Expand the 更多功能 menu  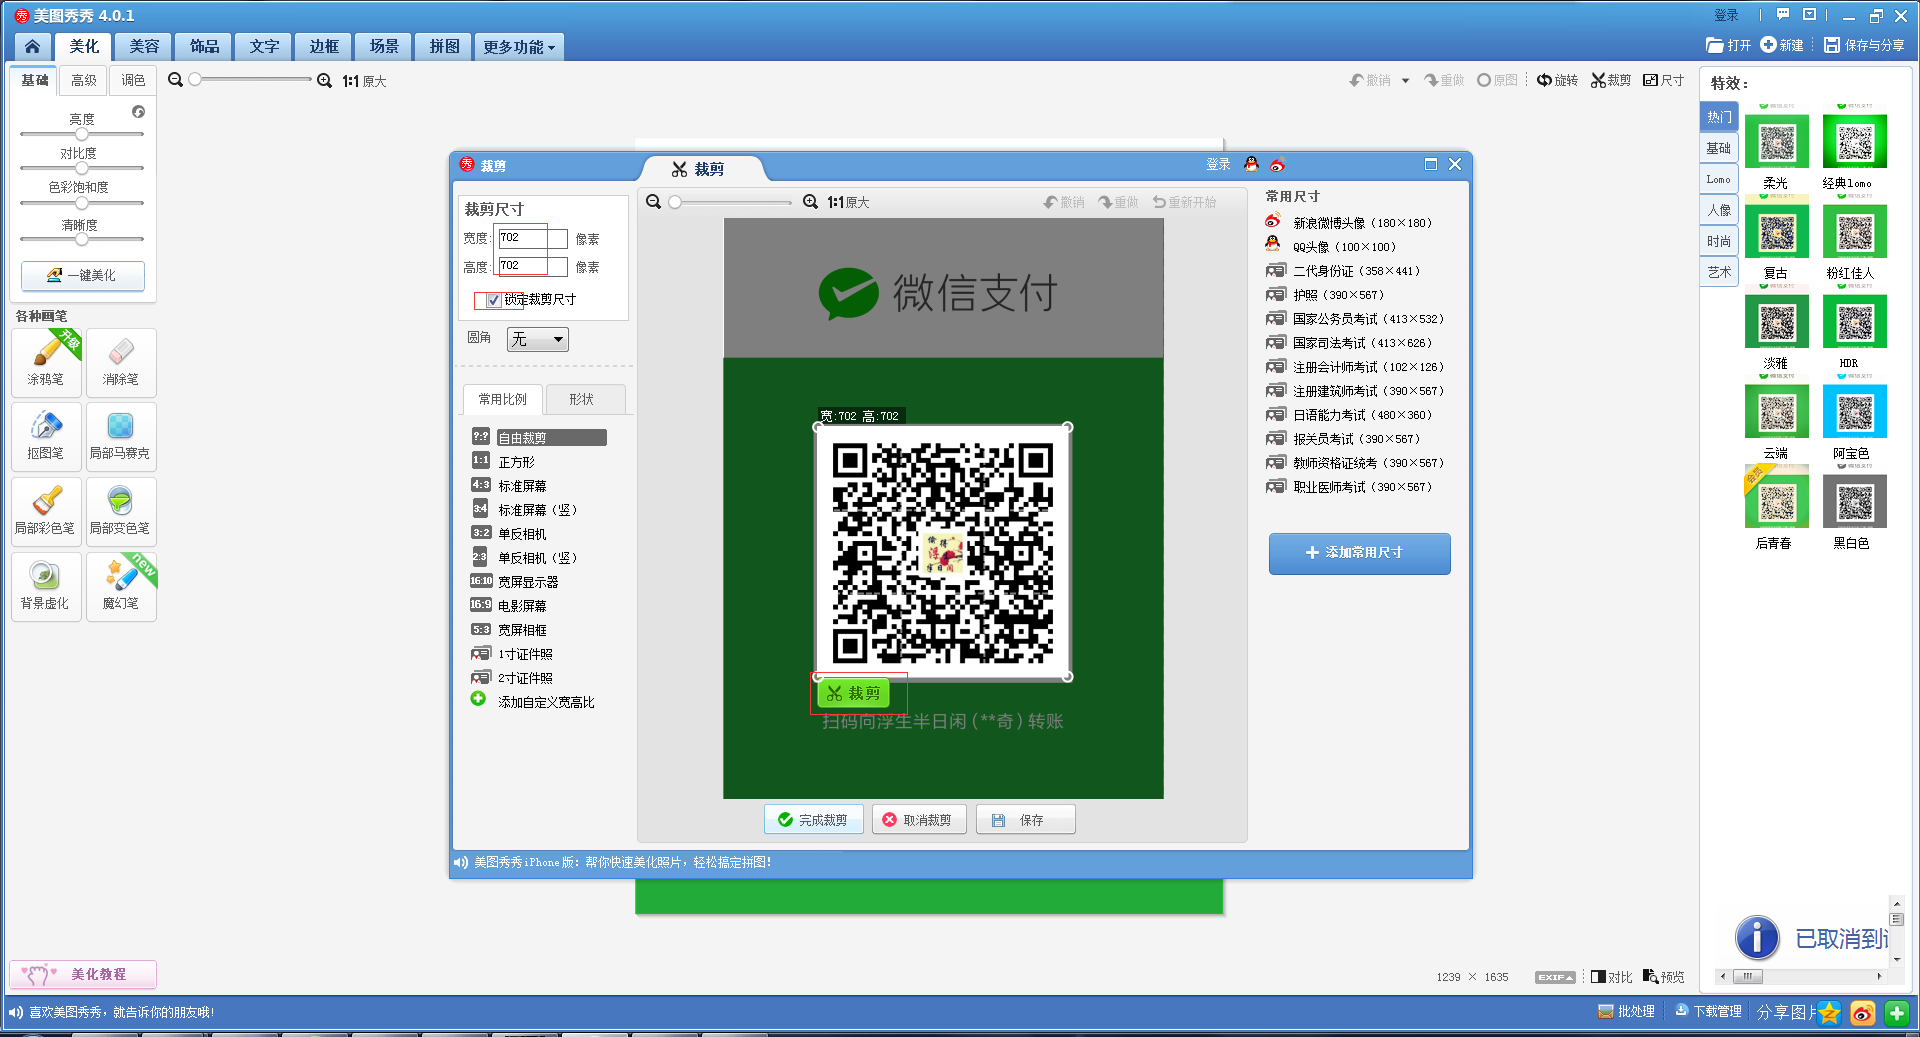pos(518,47)
